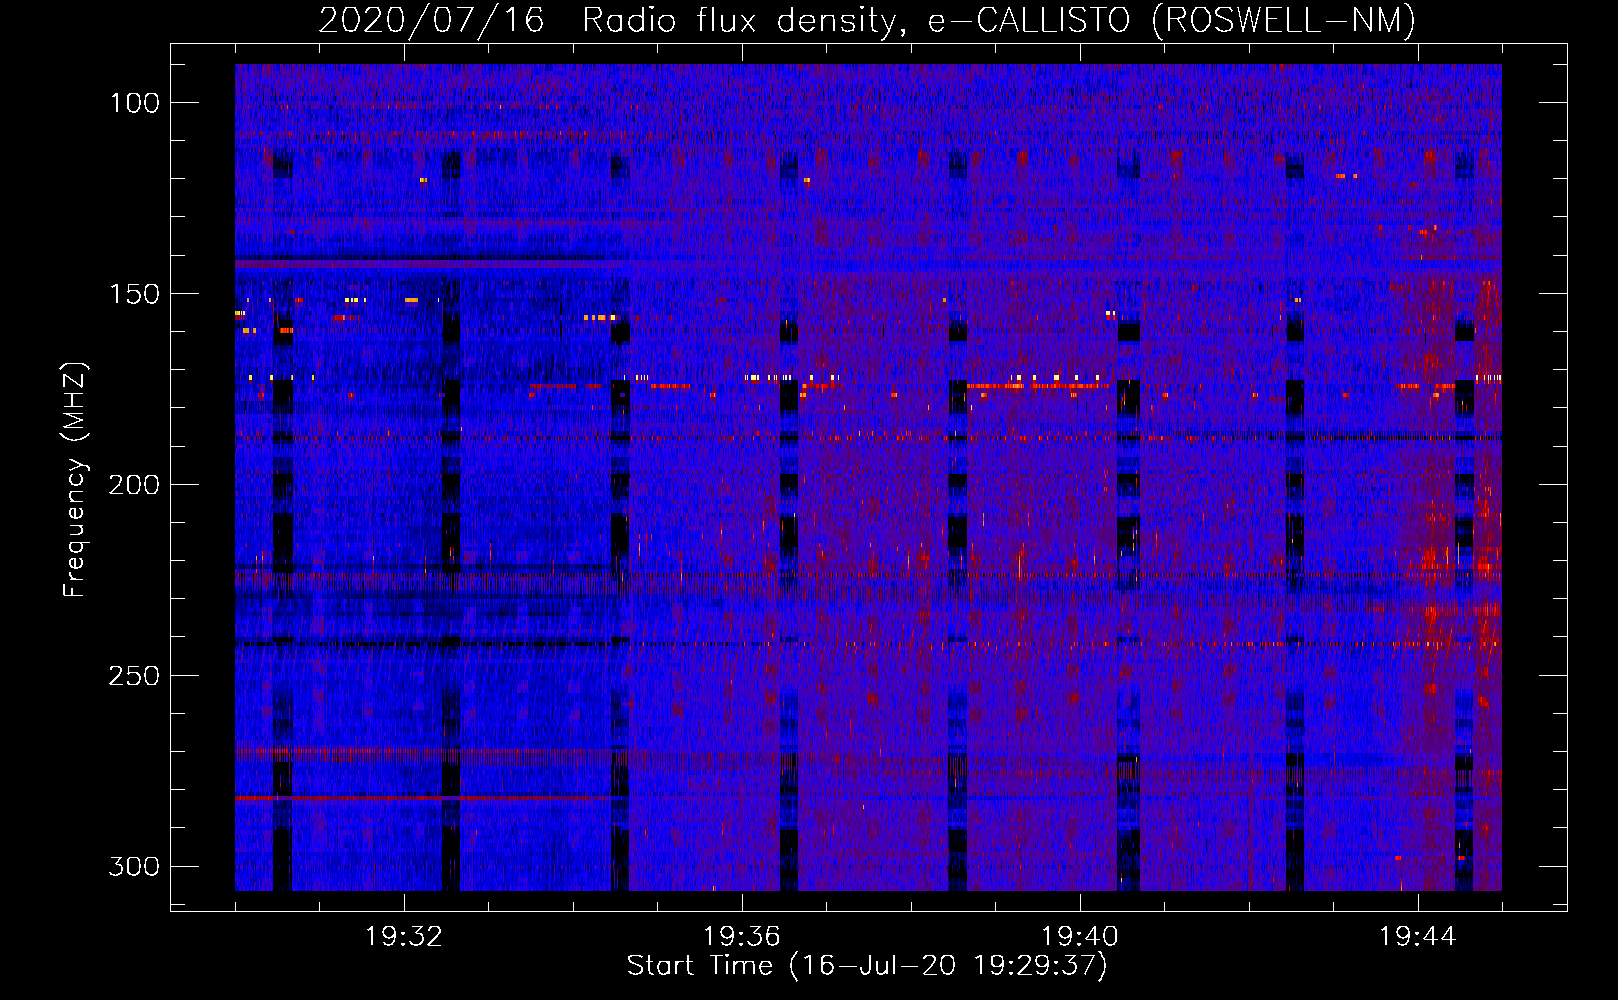Click the frequency tick label "250"
The image size is (1618, 1000).
(x=135, y=676)
